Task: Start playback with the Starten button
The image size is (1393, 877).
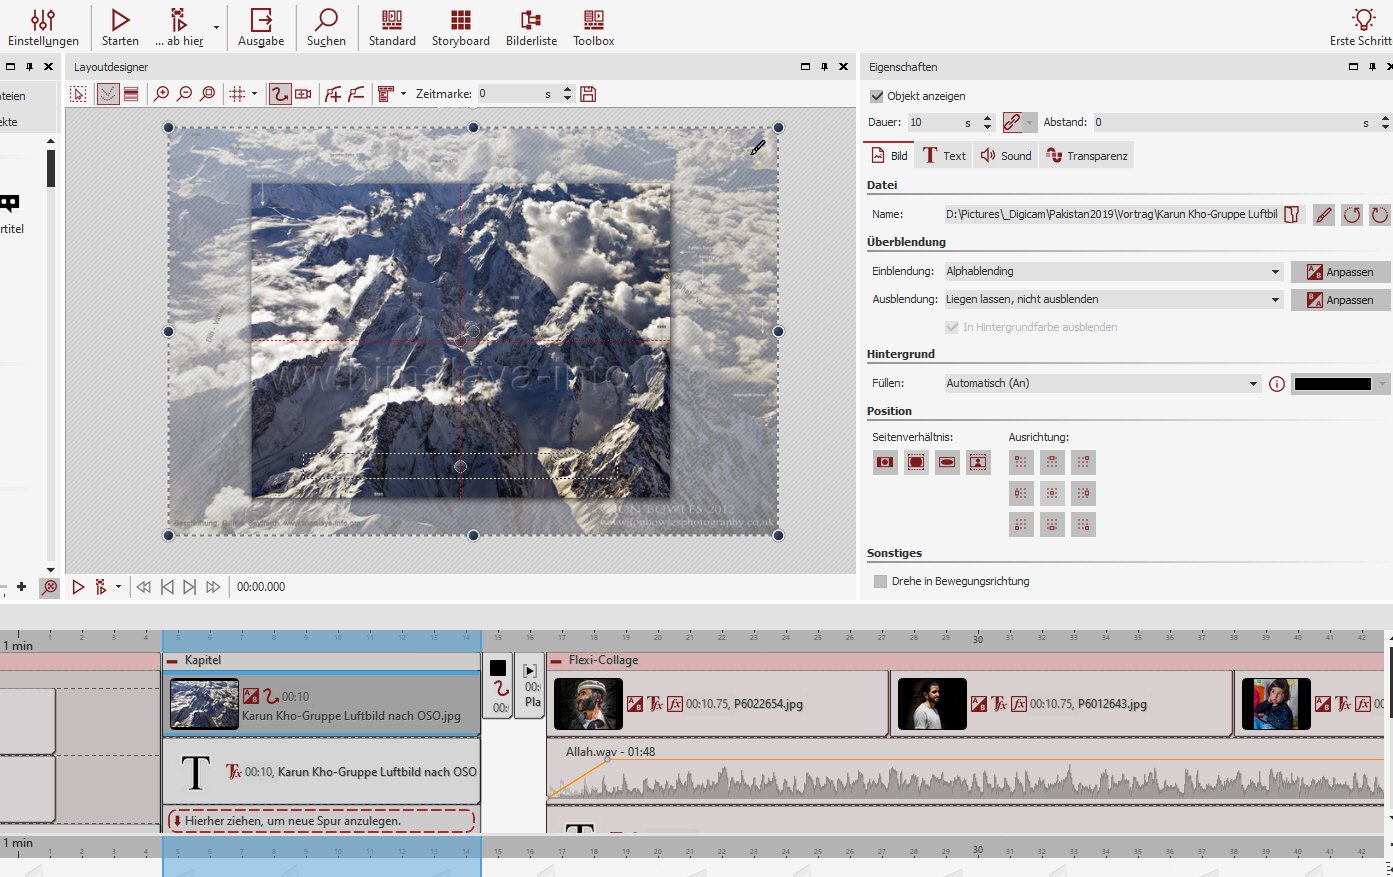Action: 120,27
